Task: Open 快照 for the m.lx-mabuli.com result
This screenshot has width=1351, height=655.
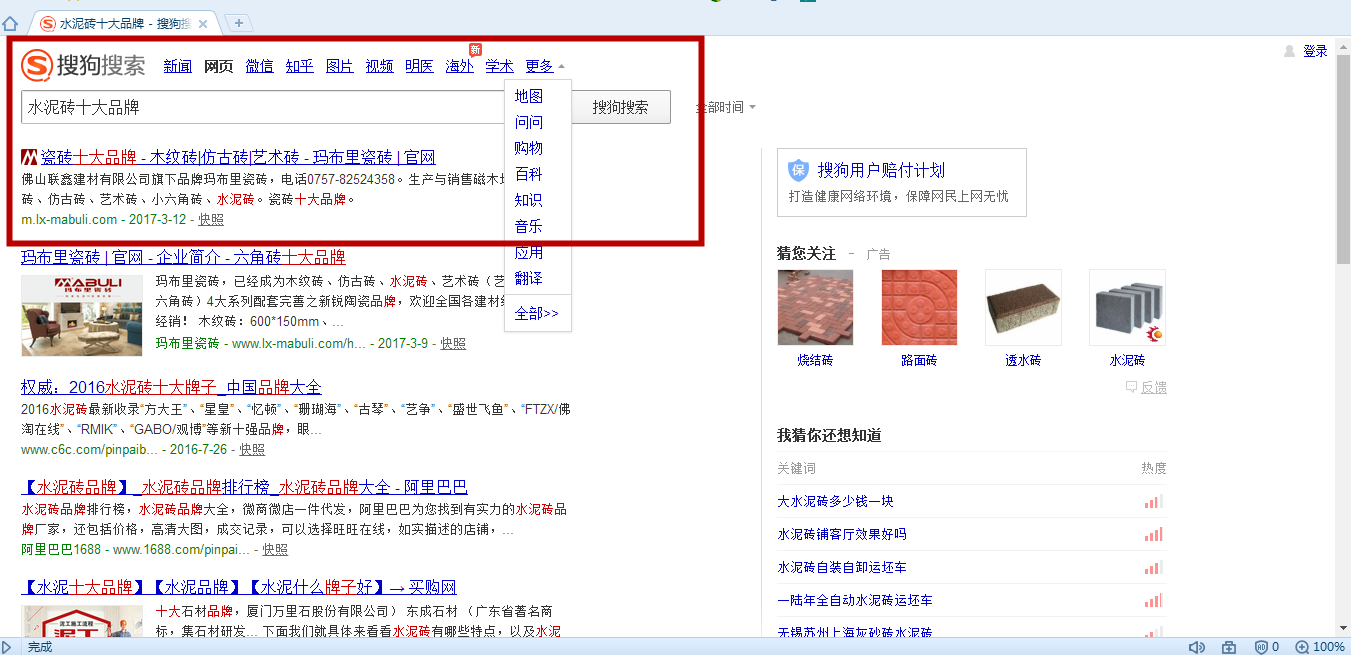Action: (x=211, y=219)
